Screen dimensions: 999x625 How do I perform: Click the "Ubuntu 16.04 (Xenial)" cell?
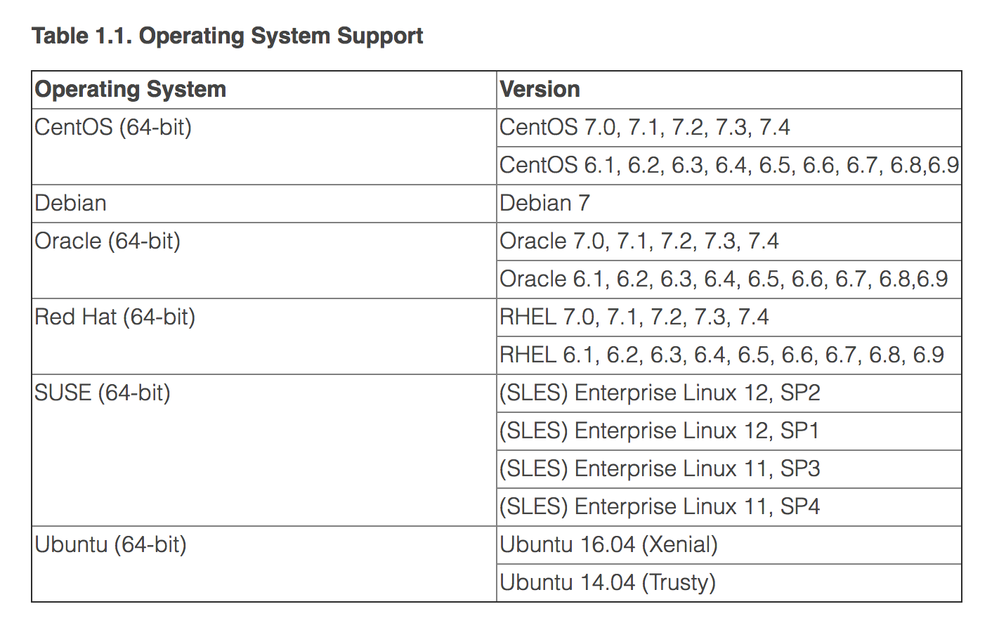(x=608, y=545)
